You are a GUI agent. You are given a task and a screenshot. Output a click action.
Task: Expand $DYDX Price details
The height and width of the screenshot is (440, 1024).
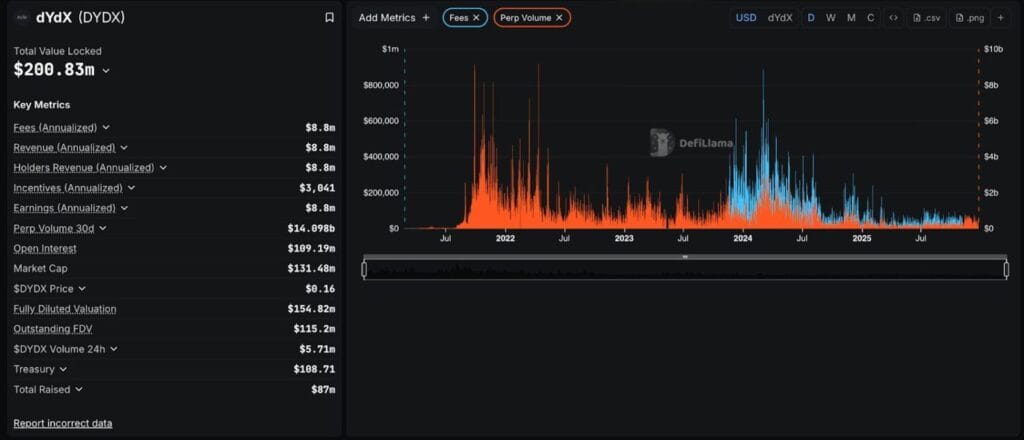pos(82,289)
